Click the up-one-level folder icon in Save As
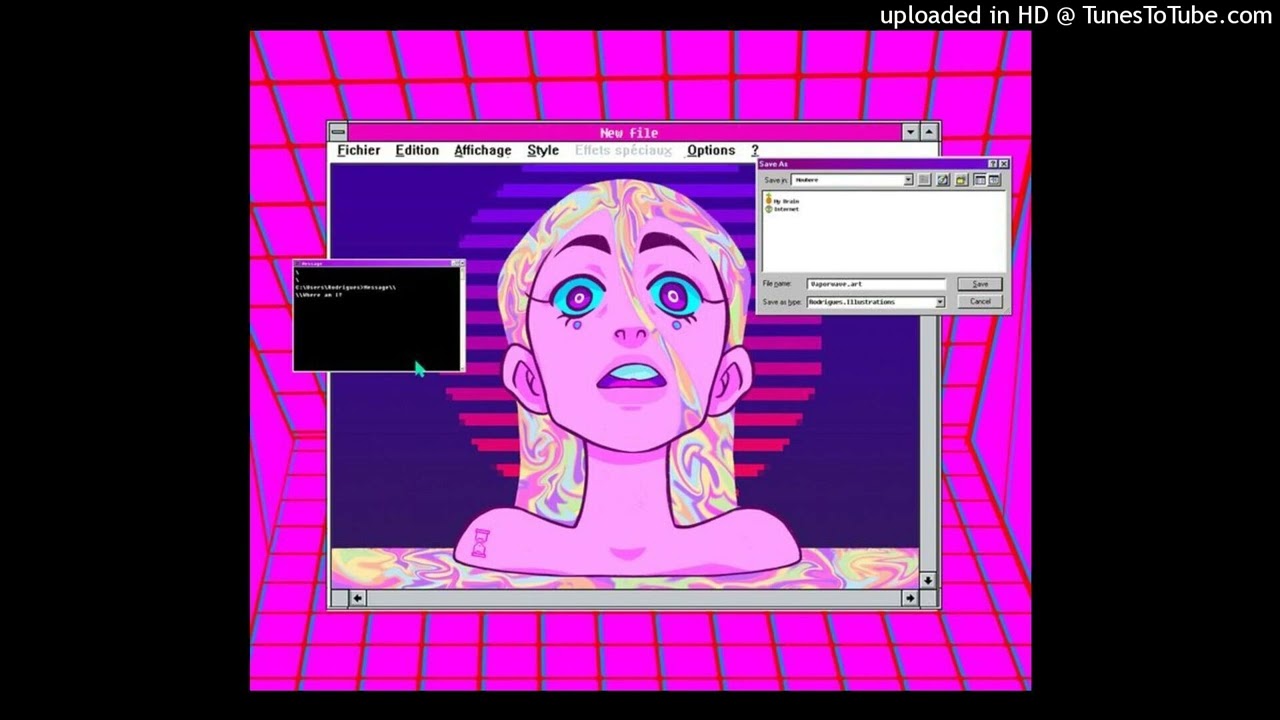Viewport: 1280px width, 720px height. tap(924, 180)
